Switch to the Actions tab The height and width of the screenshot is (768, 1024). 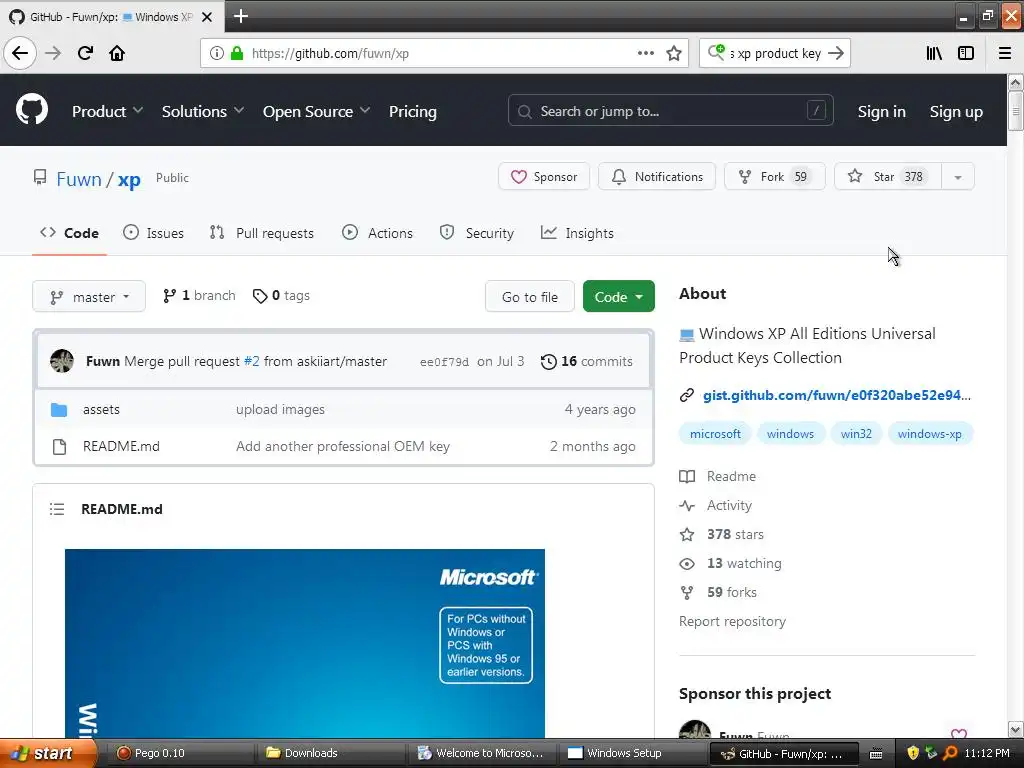[377, 233]
